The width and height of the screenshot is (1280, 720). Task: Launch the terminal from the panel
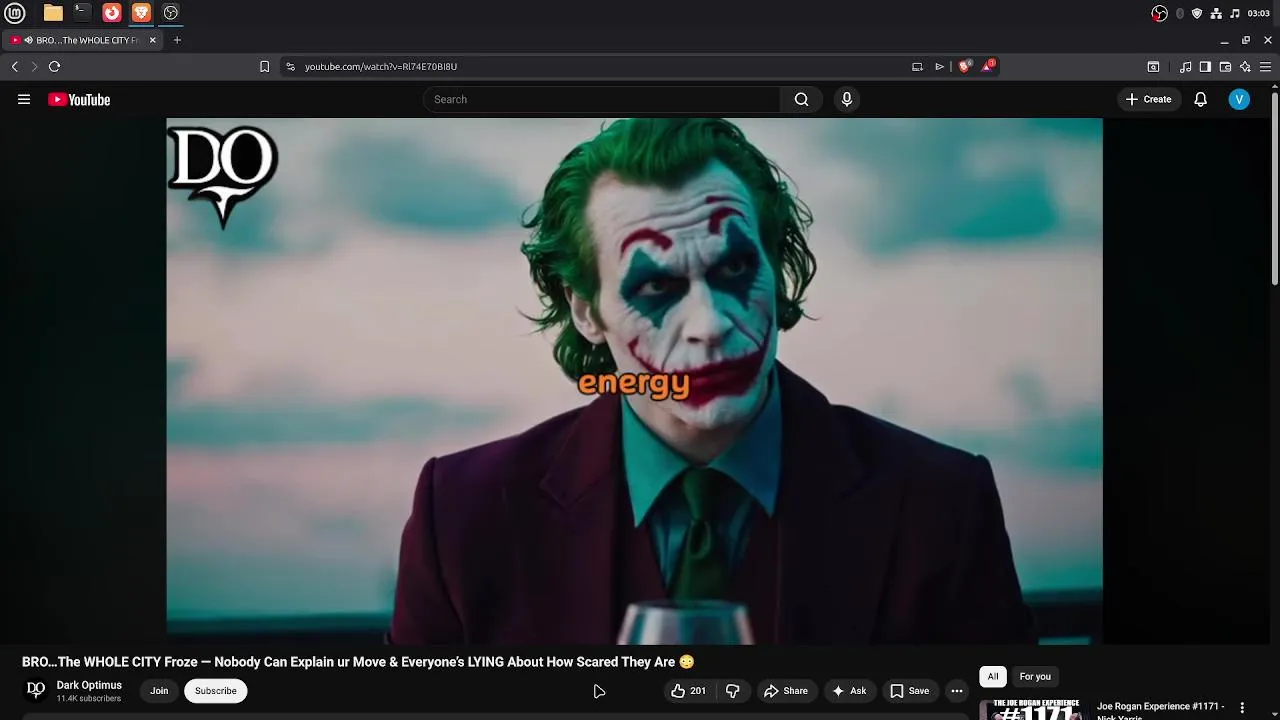(x=82, y=13)
